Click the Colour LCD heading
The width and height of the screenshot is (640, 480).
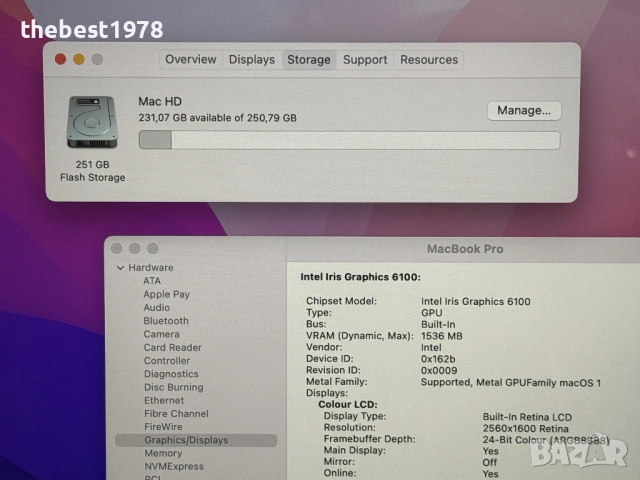tap(348, 404)
